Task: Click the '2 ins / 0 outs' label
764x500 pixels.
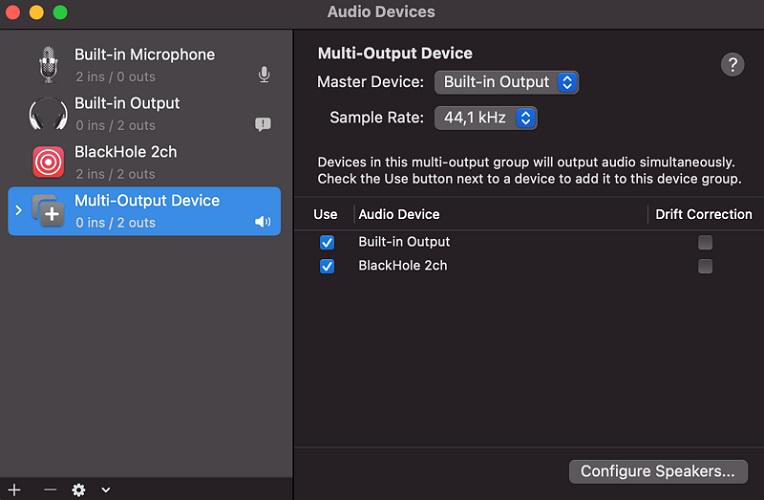Action: (115, 77)
